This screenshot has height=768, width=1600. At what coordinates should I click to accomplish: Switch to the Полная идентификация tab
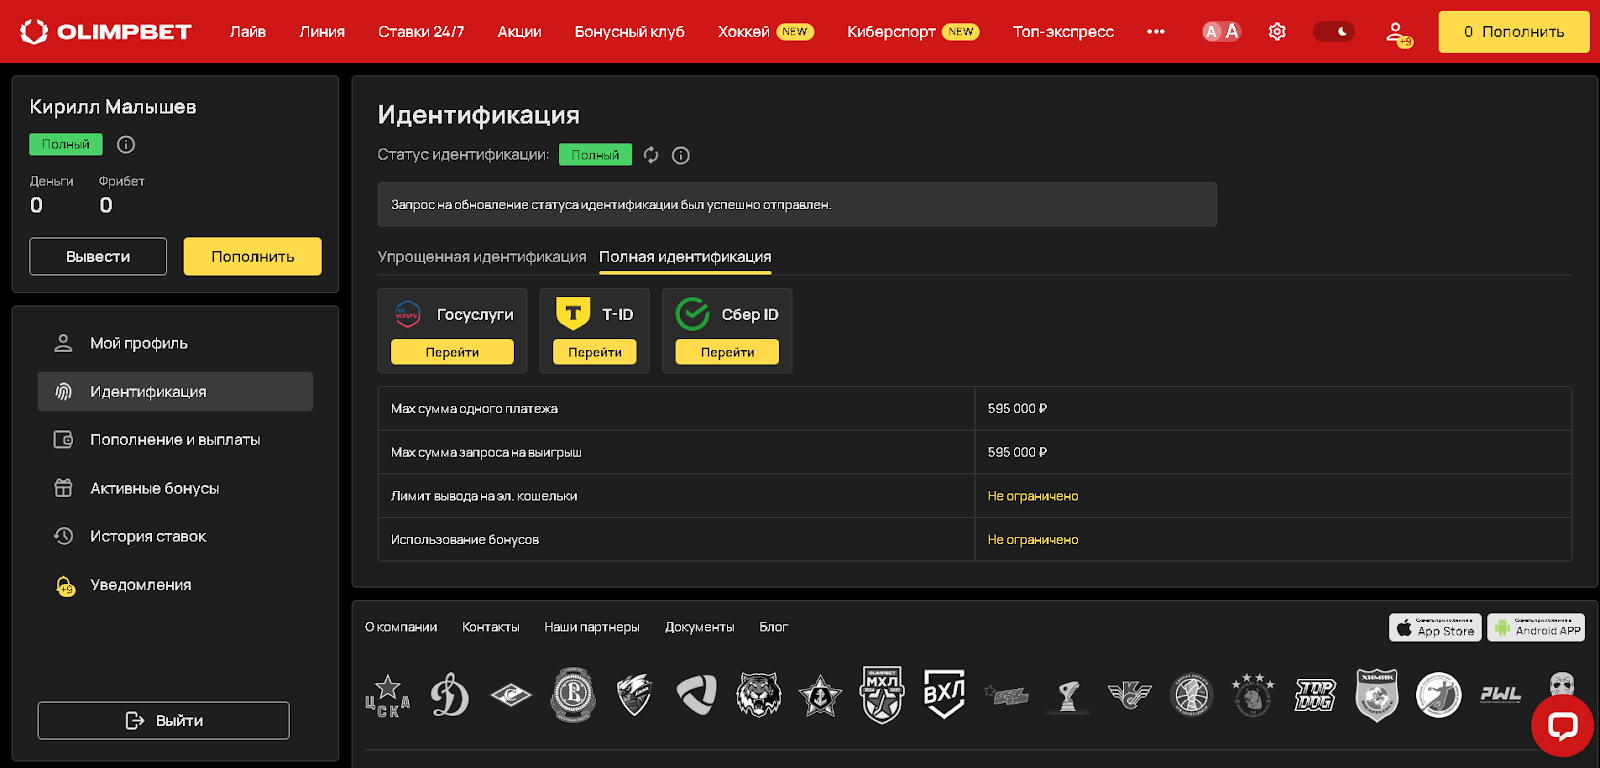pos(685,257)
